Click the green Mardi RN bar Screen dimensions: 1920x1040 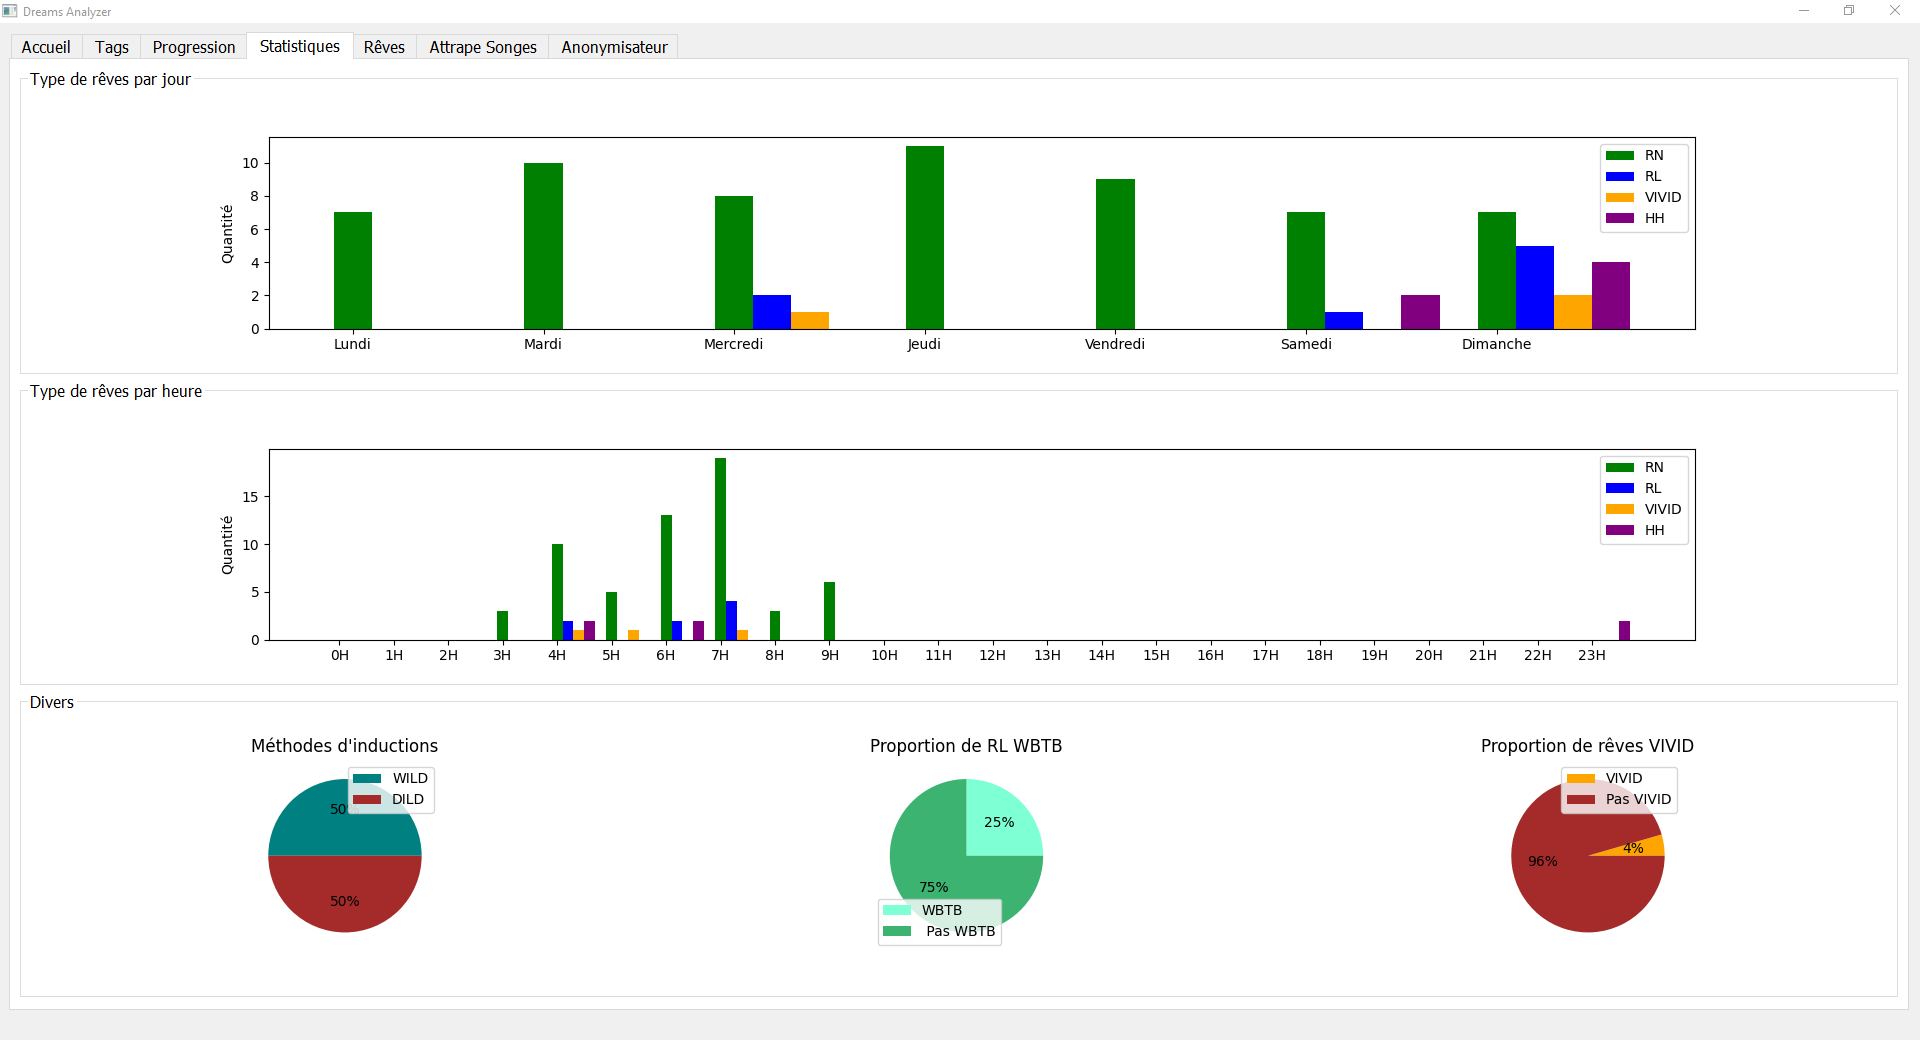click(543, 246)
